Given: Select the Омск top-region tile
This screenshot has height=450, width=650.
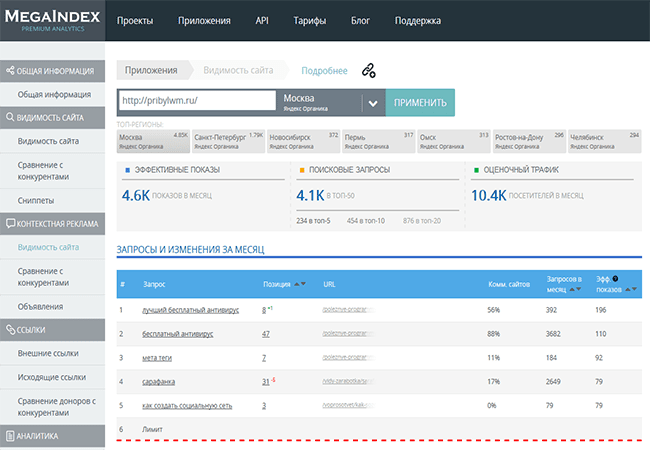Looking at the screenshot, I should 454,141.
